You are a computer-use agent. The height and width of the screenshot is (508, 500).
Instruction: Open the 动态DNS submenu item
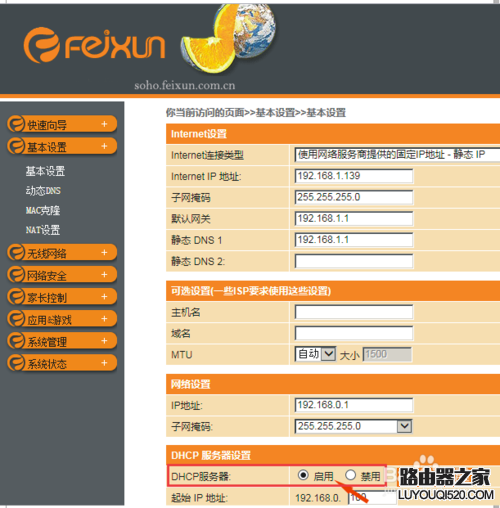point(43,191)
